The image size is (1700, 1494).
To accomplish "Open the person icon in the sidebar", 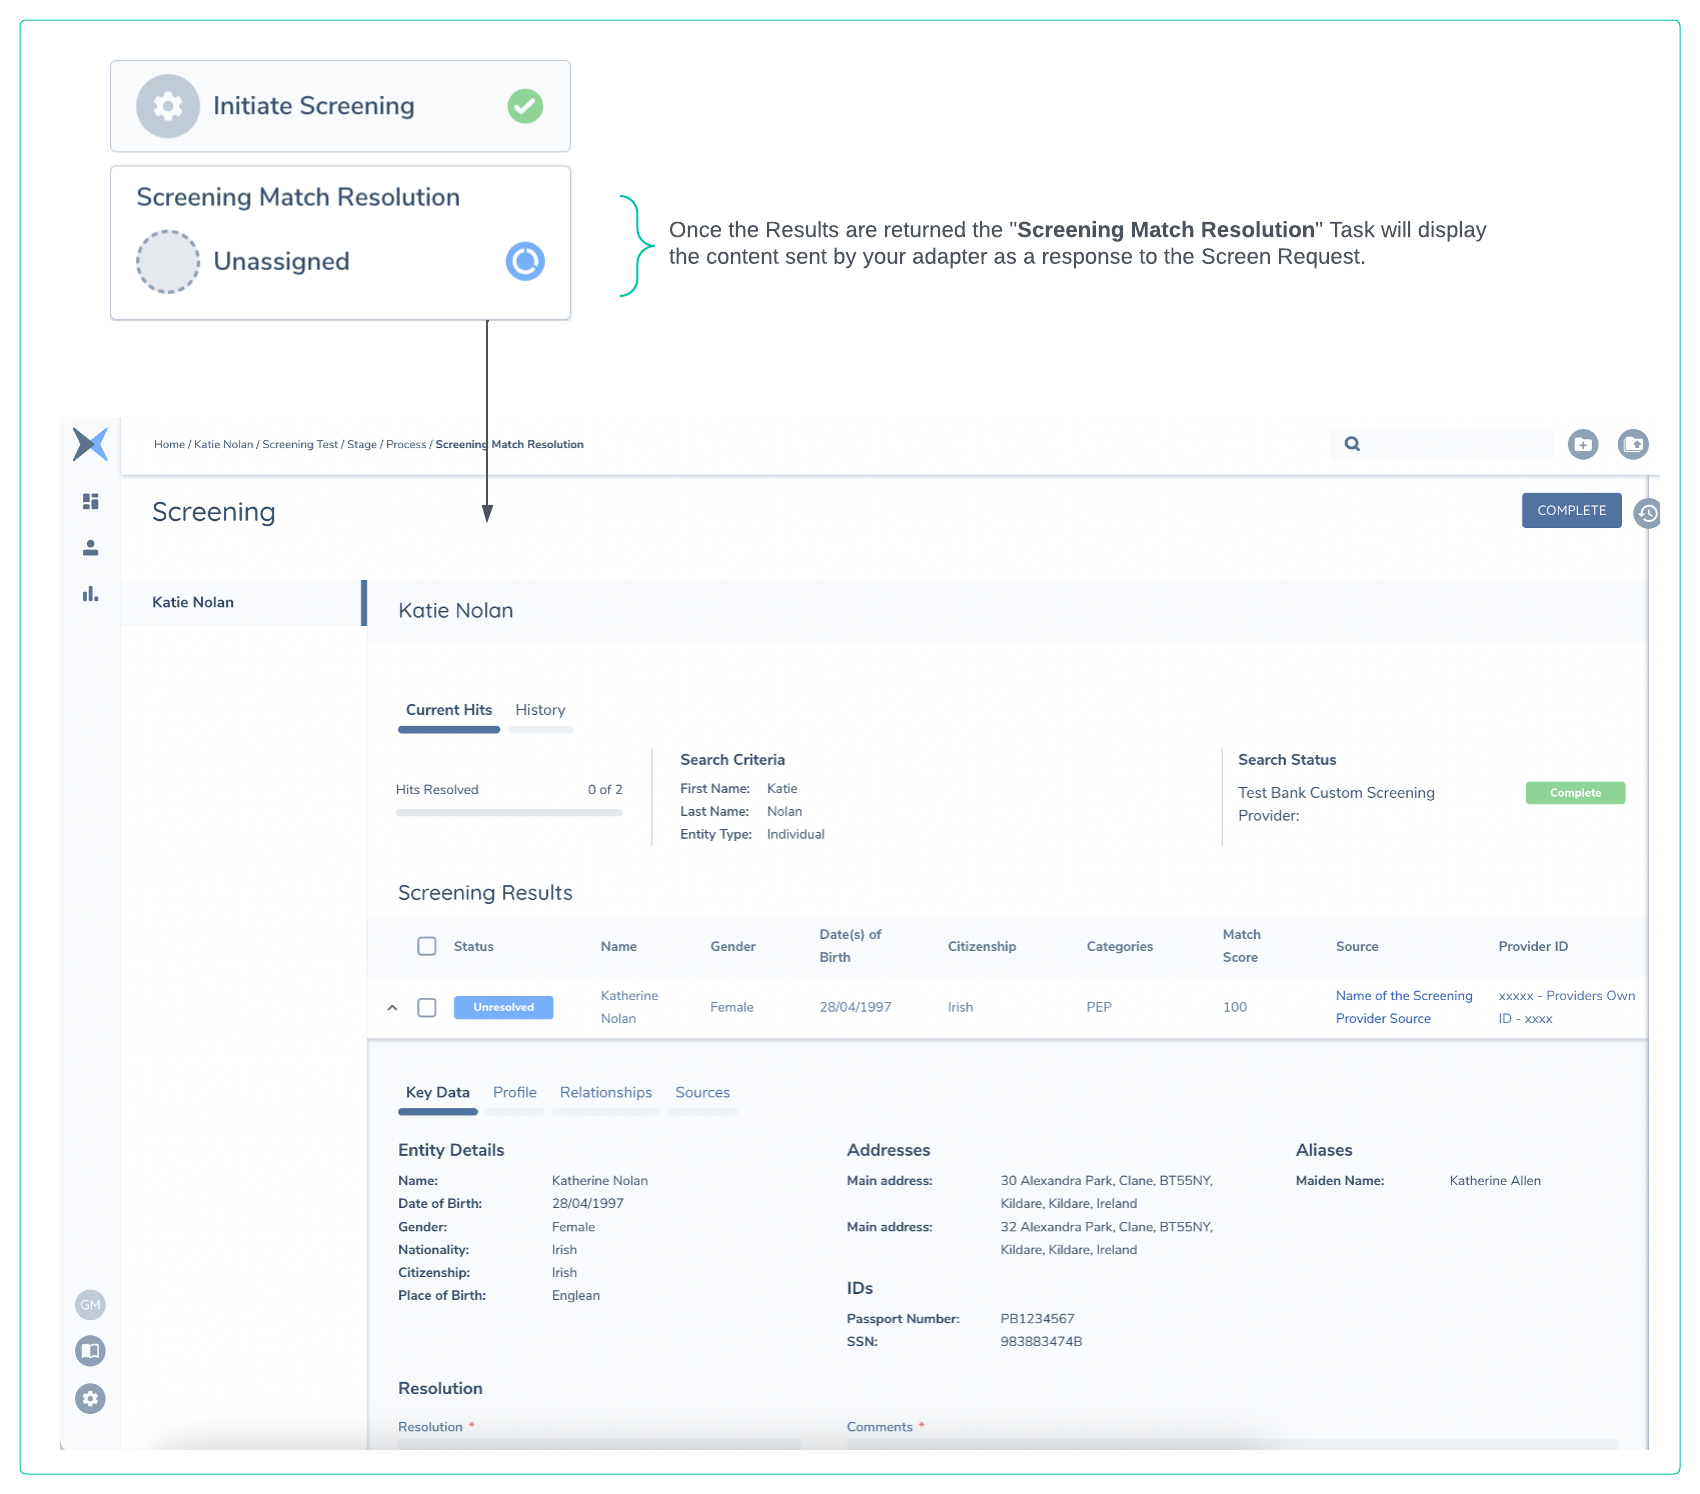I will coord(90,548).
